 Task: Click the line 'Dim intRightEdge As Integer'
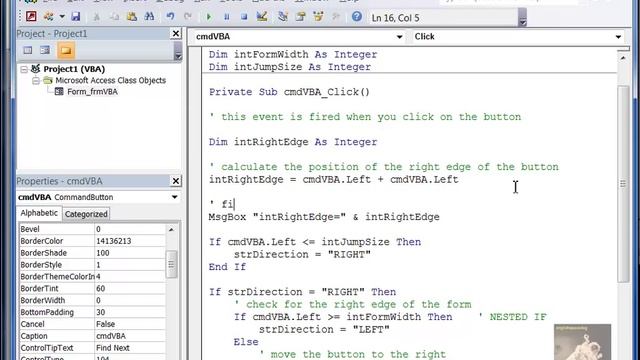point(293,142)
